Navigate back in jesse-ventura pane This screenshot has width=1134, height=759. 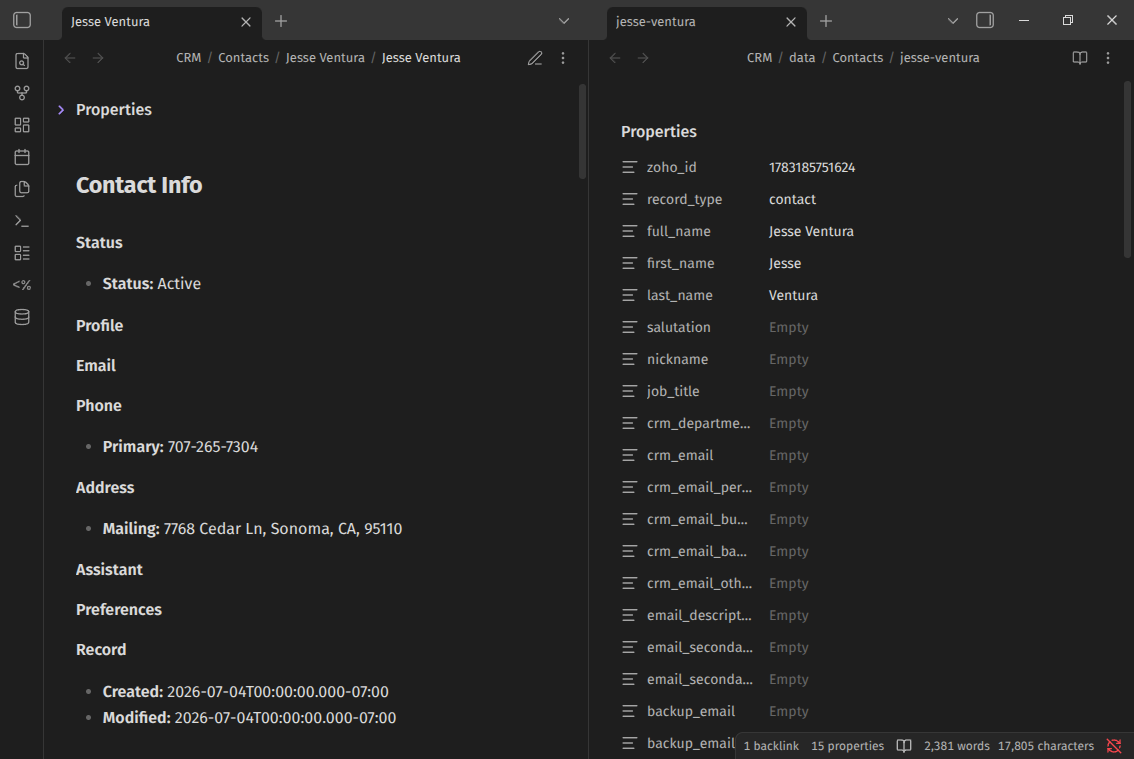click(615, 58)
